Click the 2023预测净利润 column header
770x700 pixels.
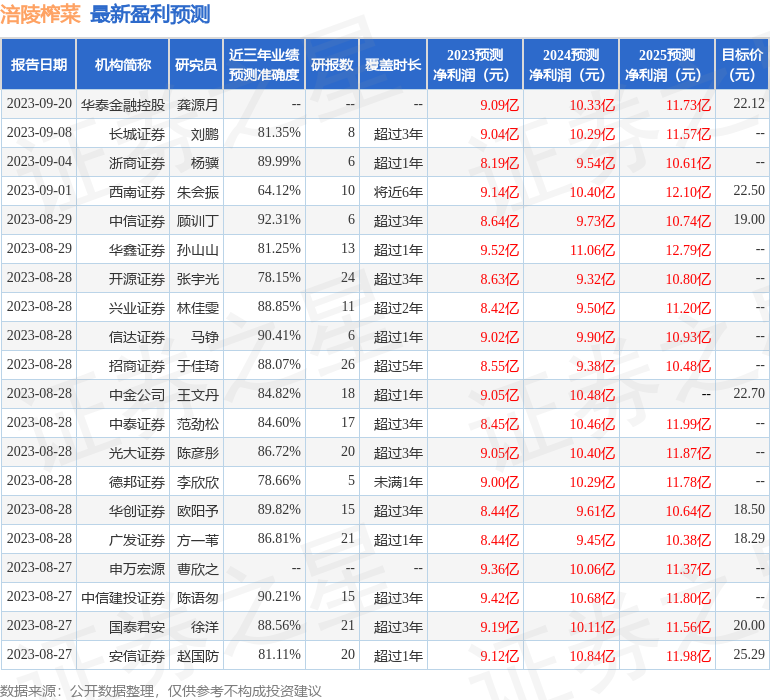[x=475, y=64]
